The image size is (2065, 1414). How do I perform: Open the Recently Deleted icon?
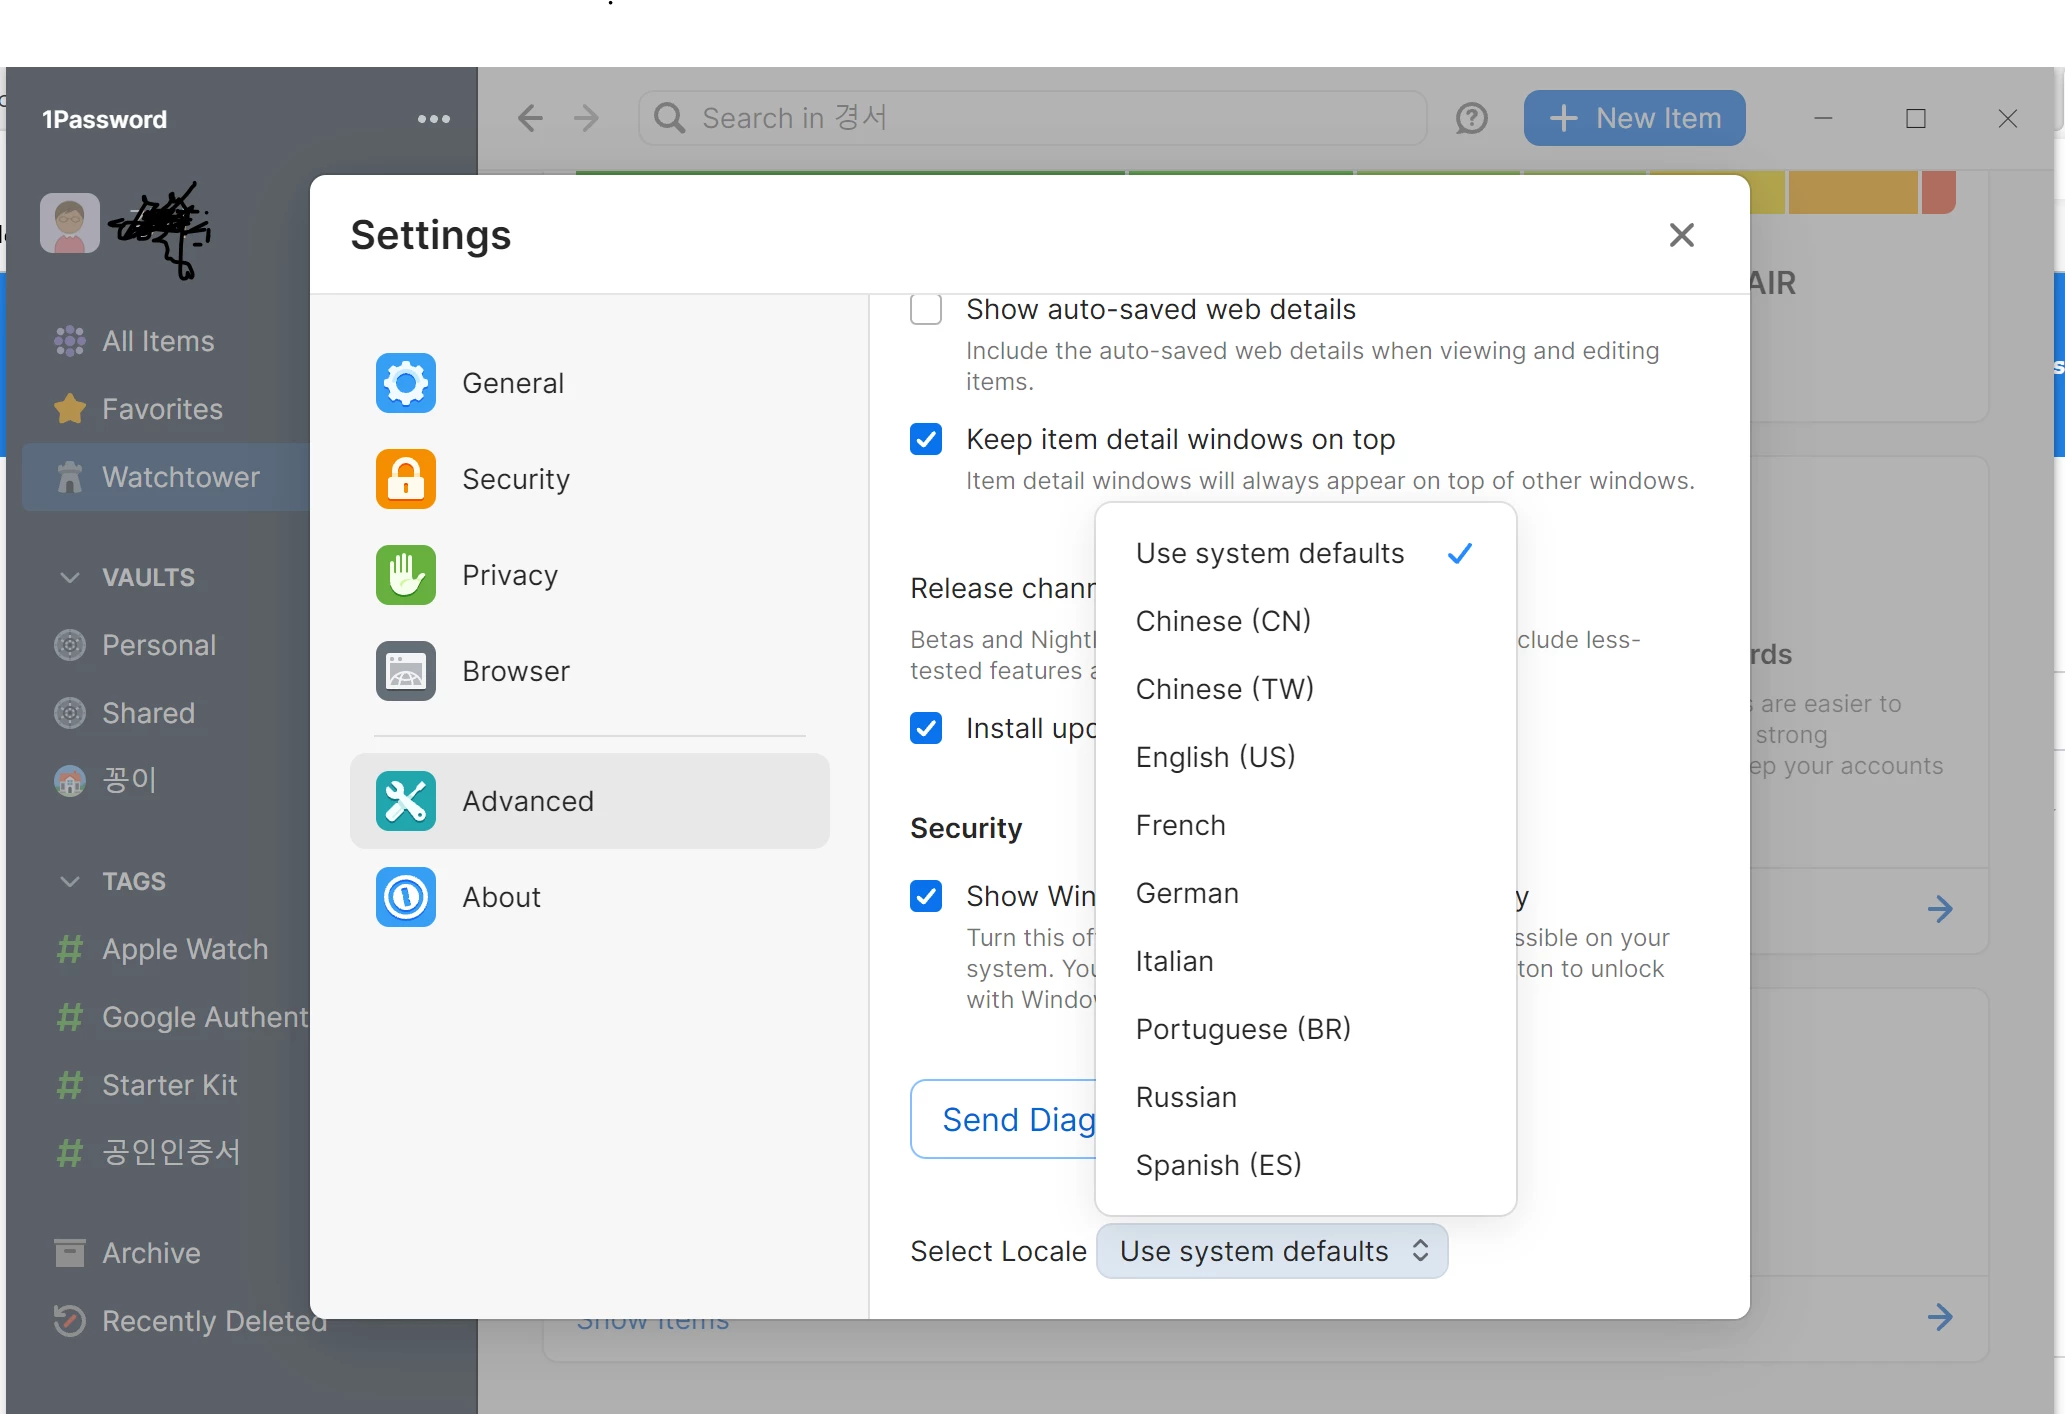click(x=70, y=1321)
